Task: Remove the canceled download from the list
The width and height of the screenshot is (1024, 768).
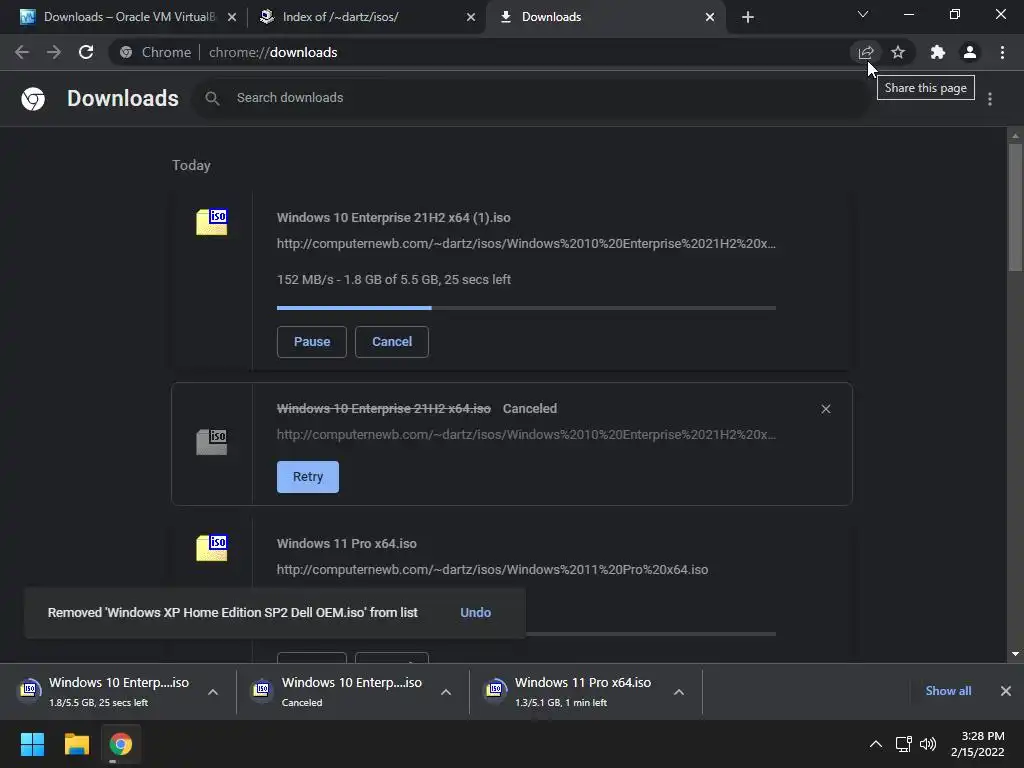Action: coord(825,409)
